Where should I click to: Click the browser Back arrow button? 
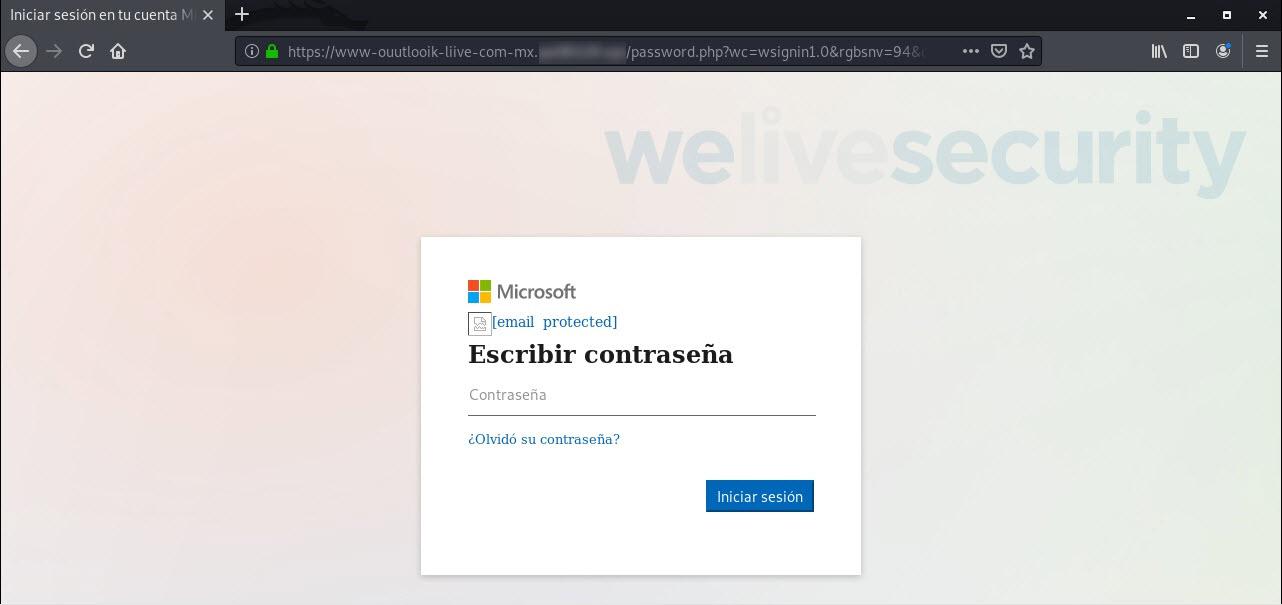[21, 51]
